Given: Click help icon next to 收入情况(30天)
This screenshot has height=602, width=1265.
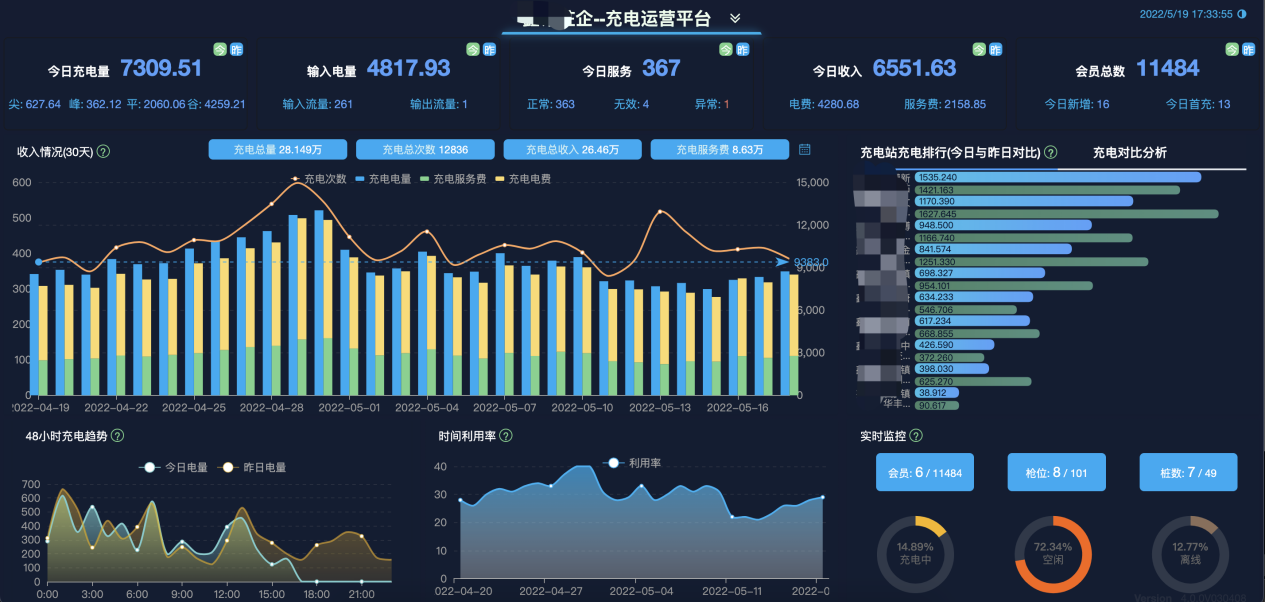Looking at the screenshot, I should coord(103,152).
